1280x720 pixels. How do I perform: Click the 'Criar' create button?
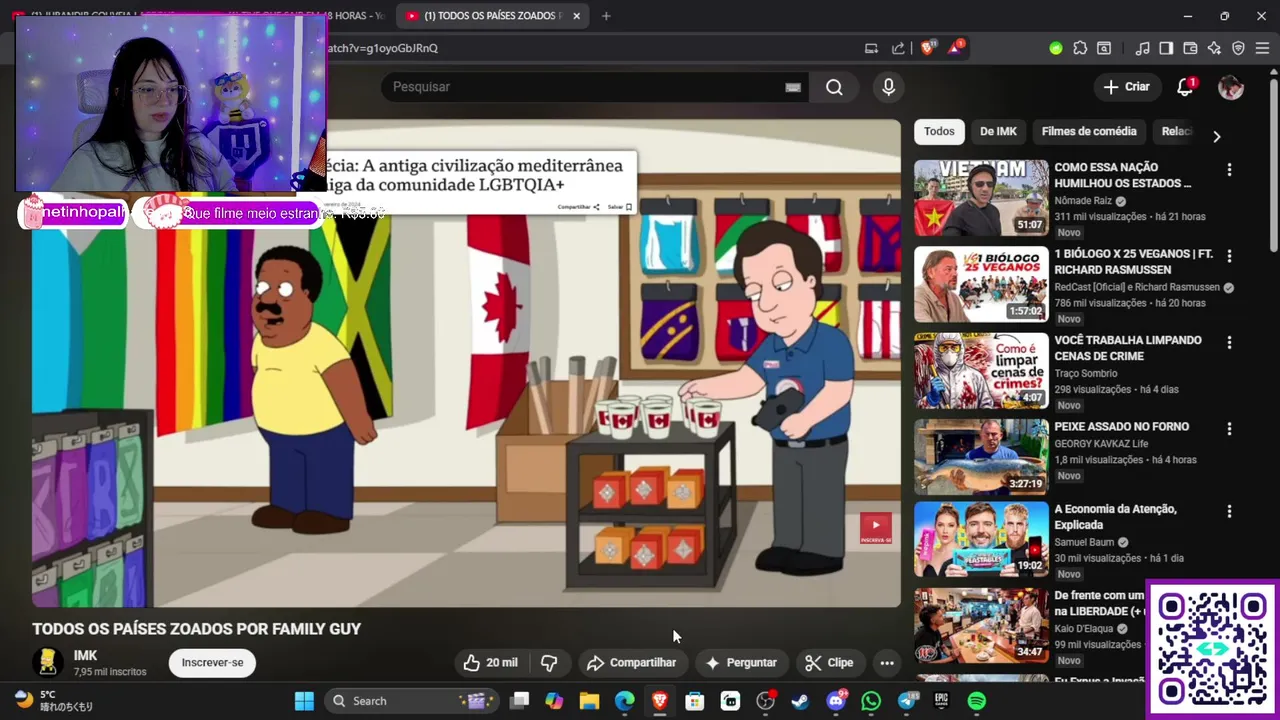click(1127, 87)
